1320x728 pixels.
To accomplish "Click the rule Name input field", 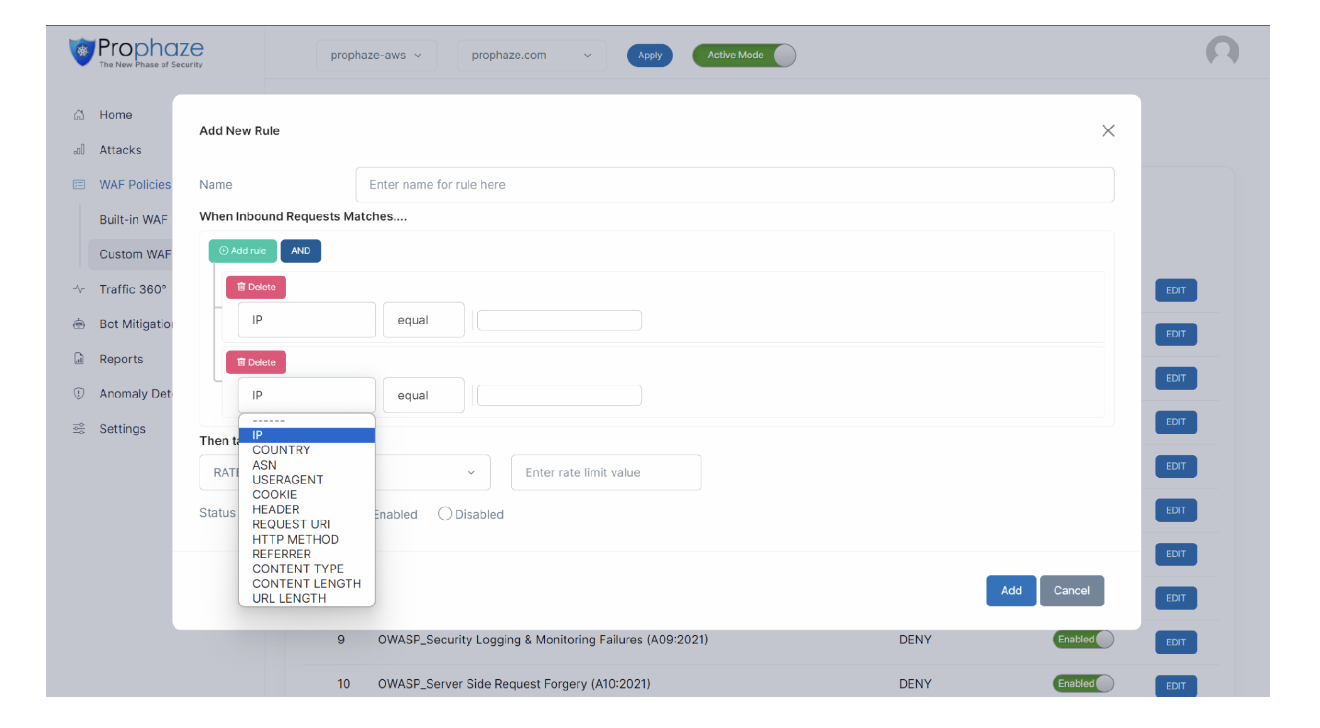I will (734, 185).
